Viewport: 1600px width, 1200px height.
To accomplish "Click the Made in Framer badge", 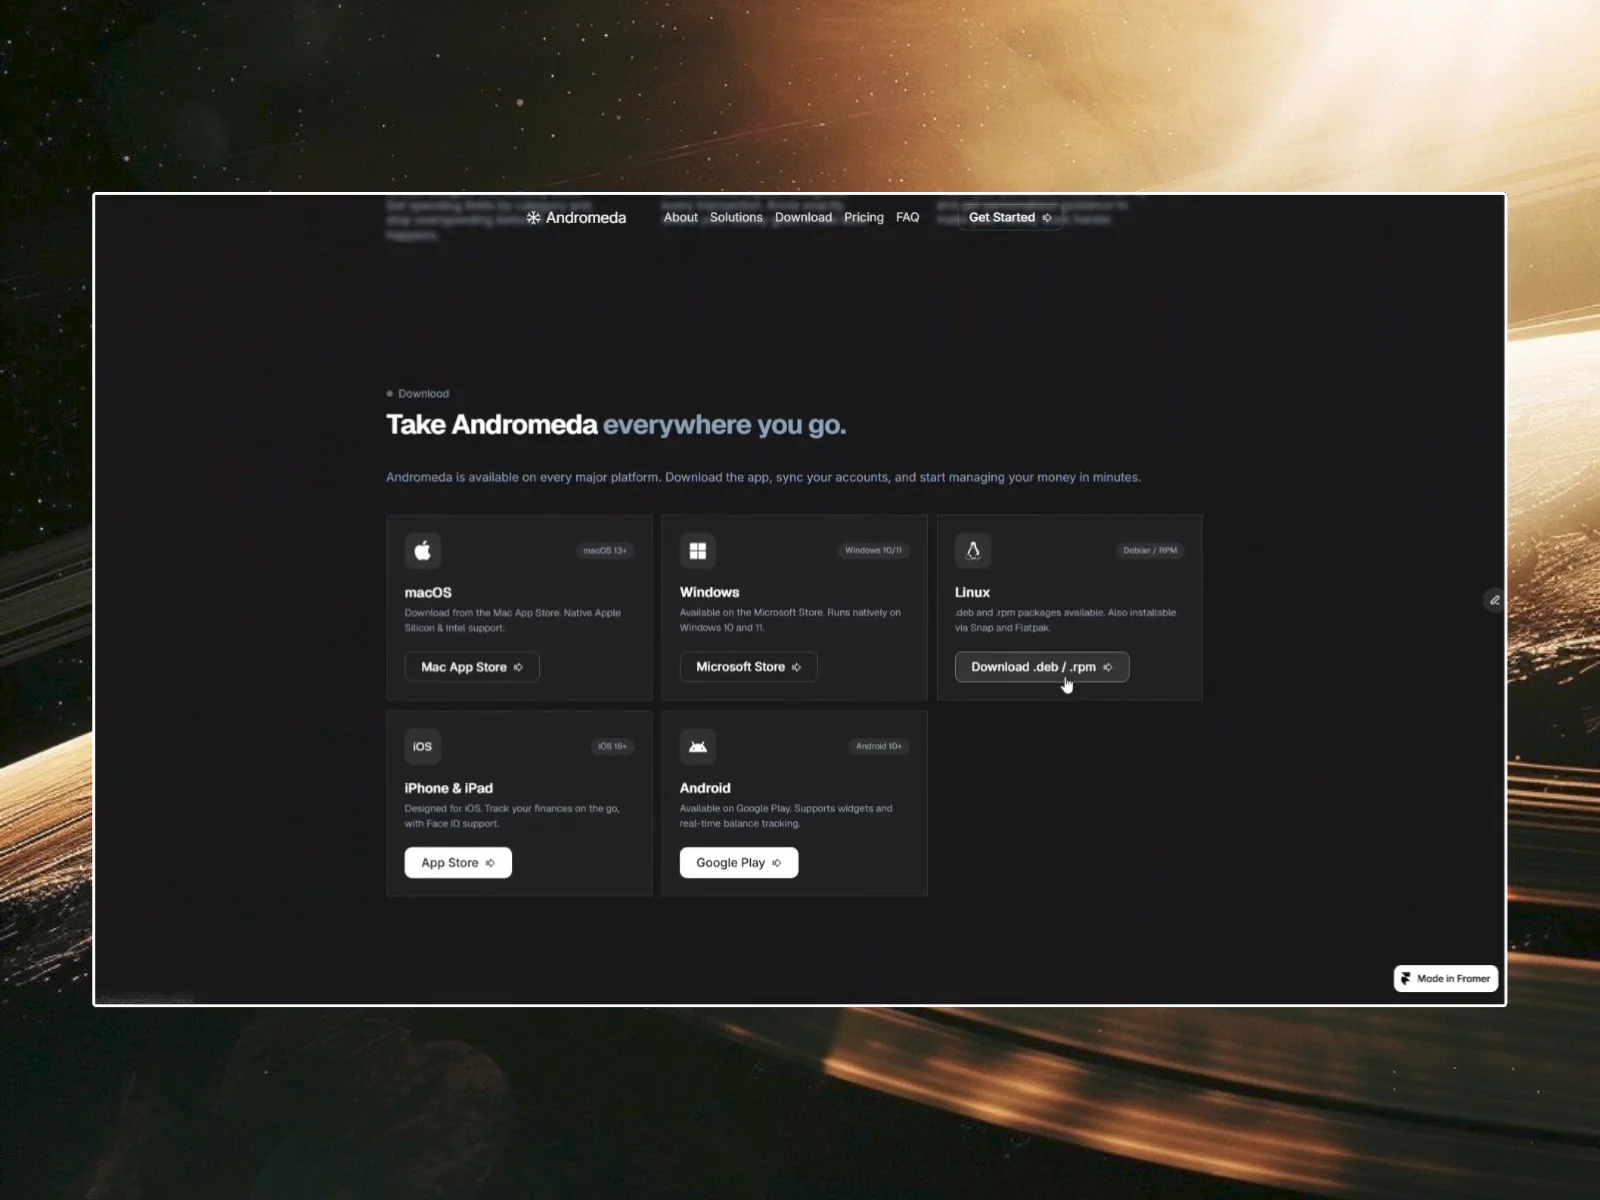I will tap(1446, 979).
